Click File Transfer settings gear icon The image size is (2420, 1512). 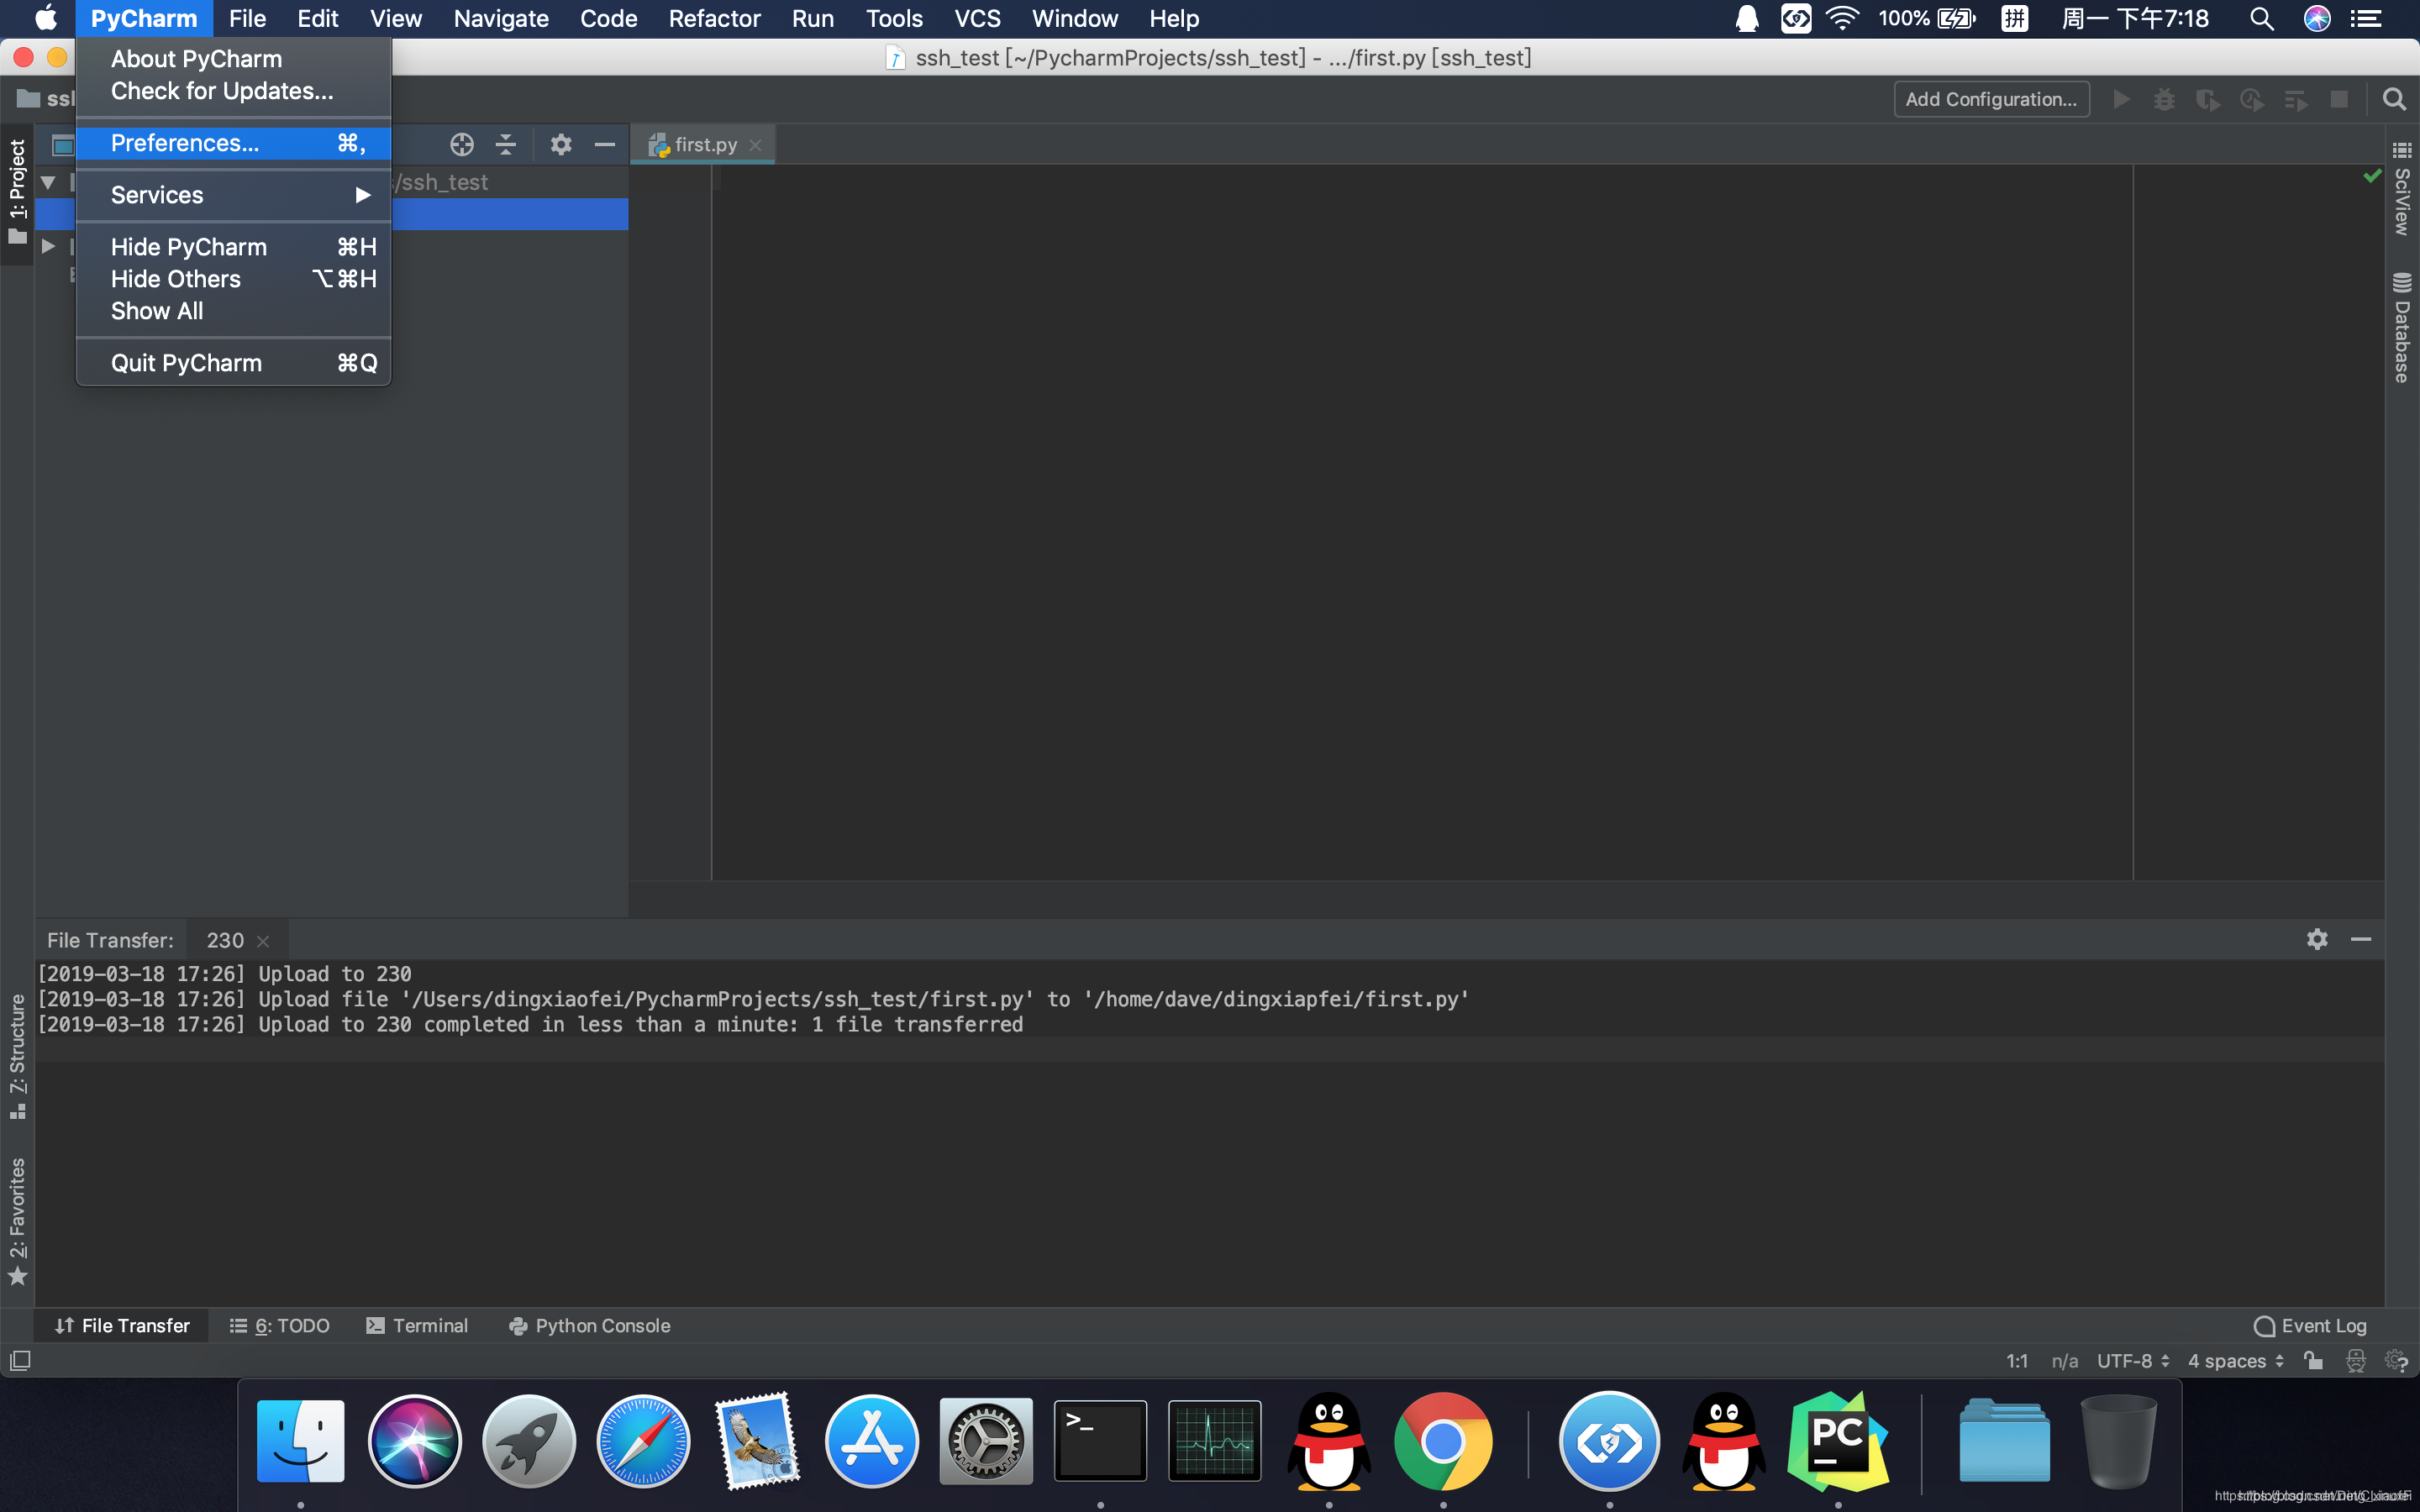point(2317,941)
